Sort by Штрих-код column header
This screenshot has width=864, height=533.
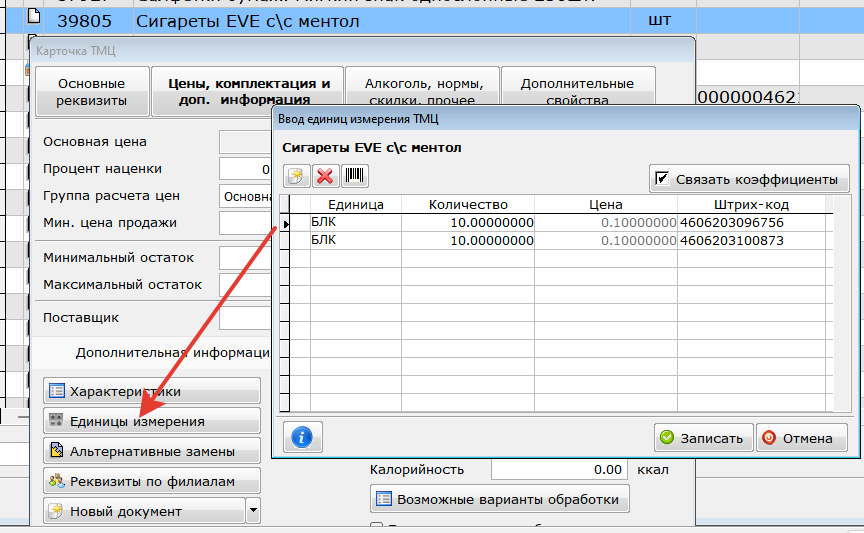751,204
